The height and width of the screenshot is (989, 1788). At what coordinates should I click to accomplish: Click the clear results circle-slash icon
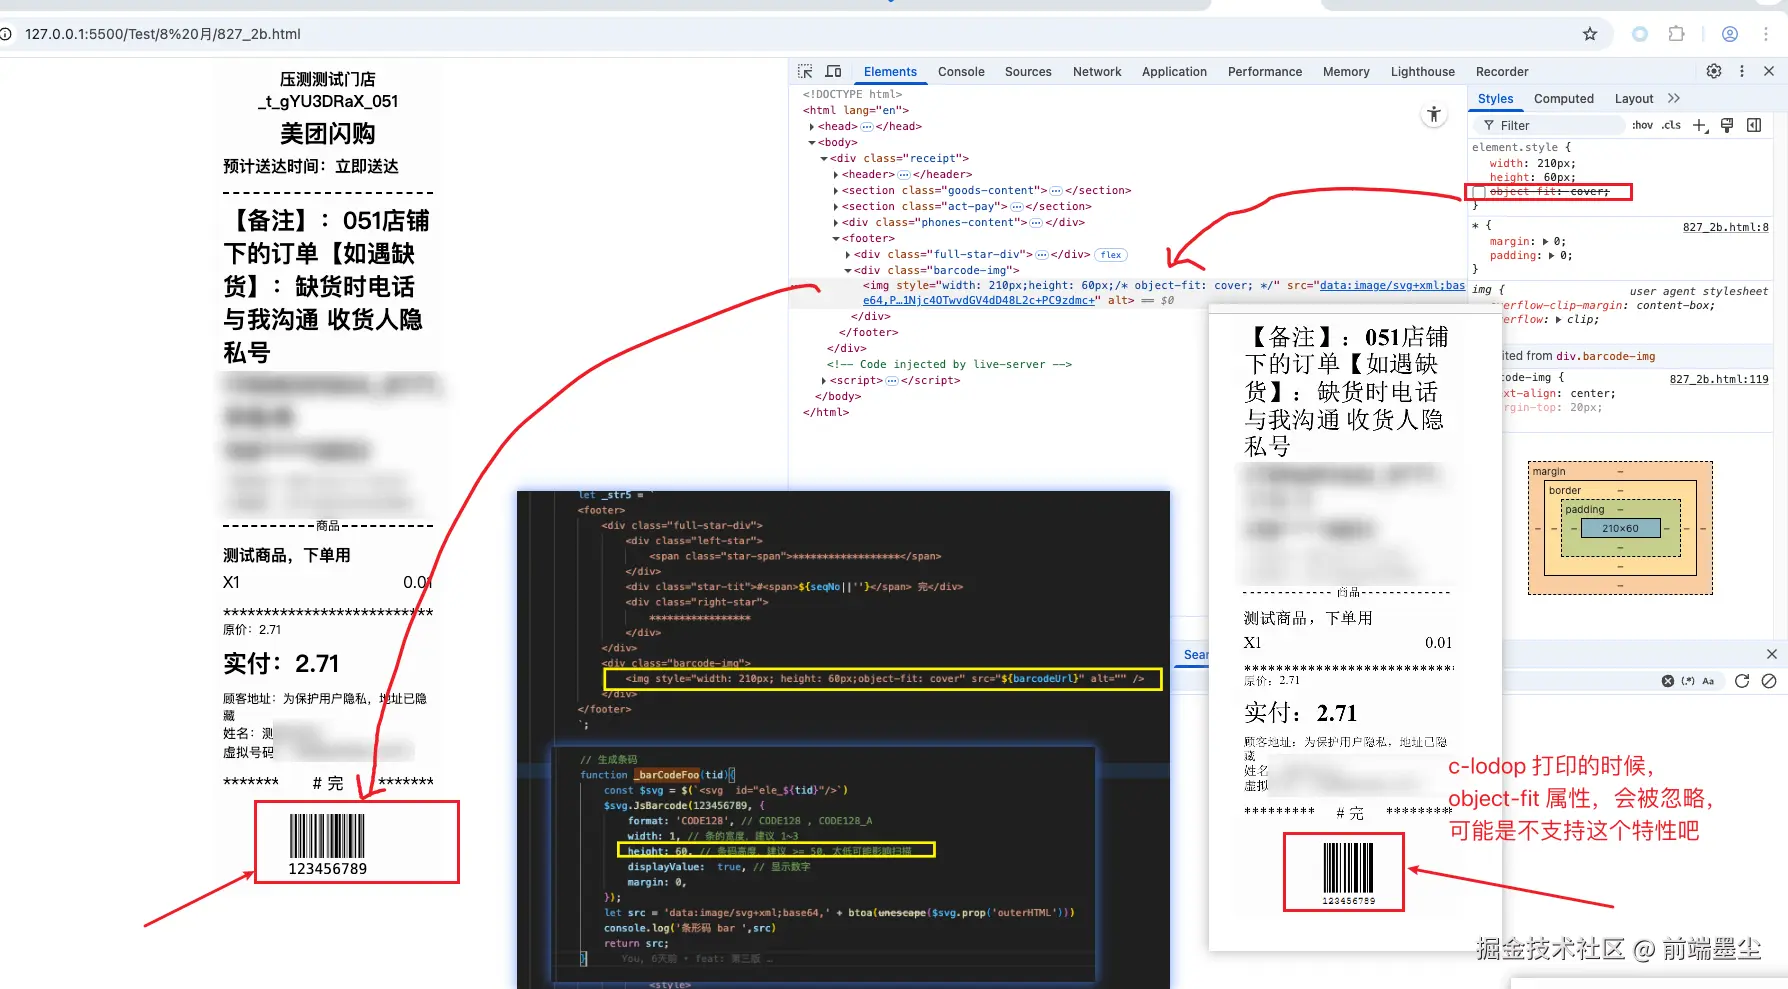(1769, 681)
